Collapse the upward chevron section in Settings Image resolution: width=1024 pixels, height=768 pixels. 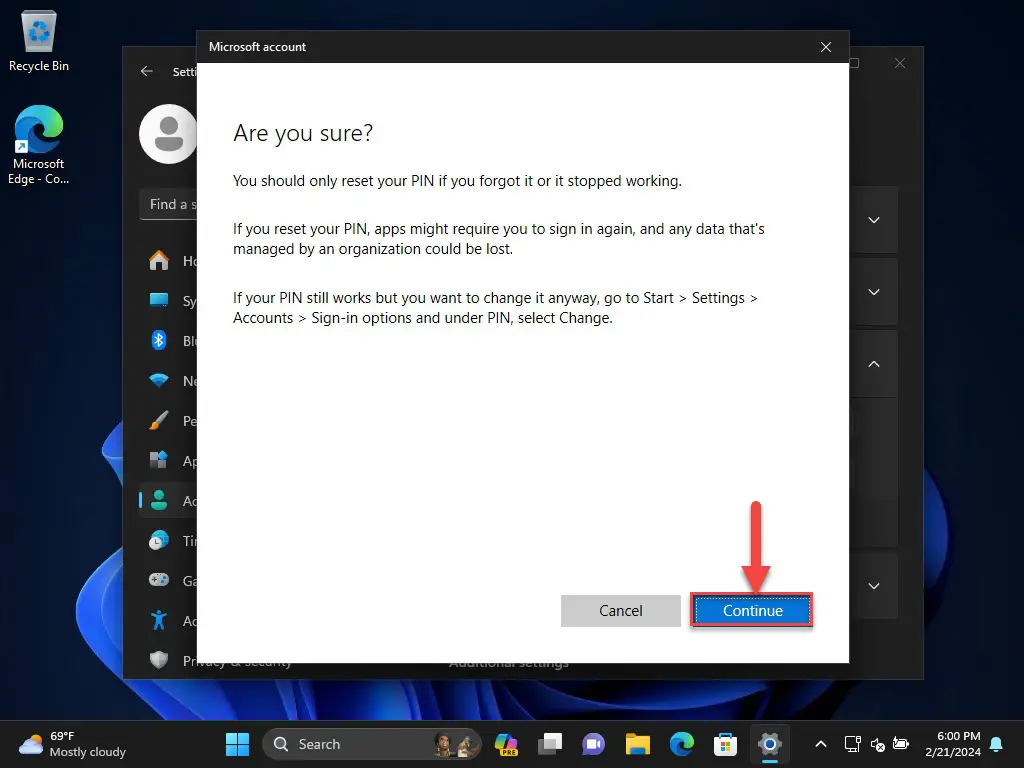click(874, 364)
